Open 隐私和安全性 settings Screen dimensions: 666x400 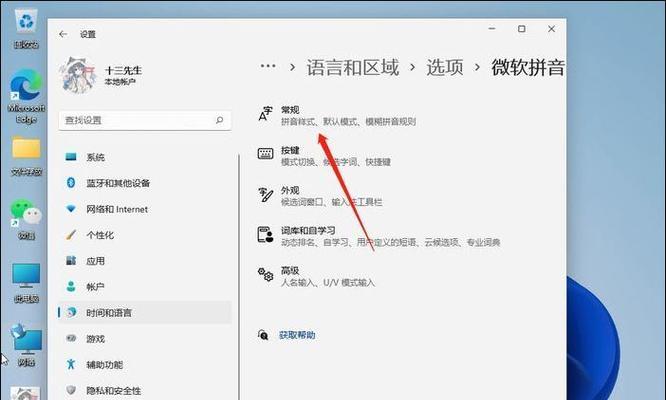pyautogui.click(x=144, y=391)
